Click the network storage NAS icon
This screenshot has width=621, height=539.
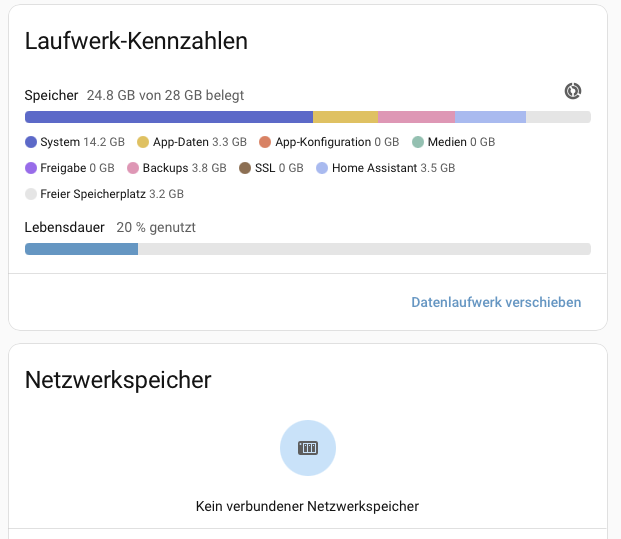[x=308, y=448]
